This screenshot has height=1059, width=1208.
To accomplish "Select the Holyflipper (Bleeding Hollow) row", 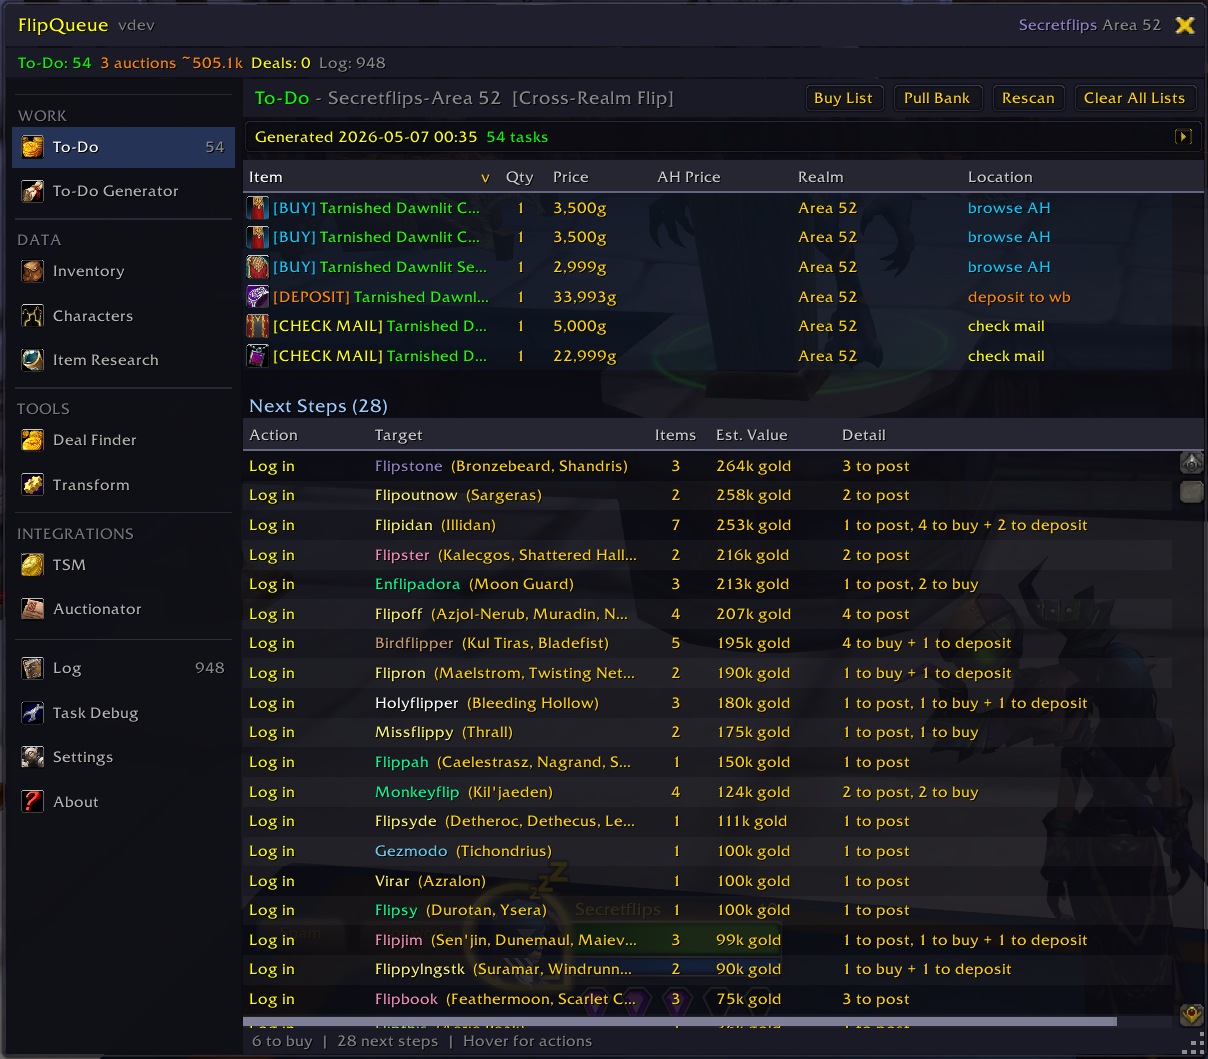I will pyautogui.click(x=707, y=703).
